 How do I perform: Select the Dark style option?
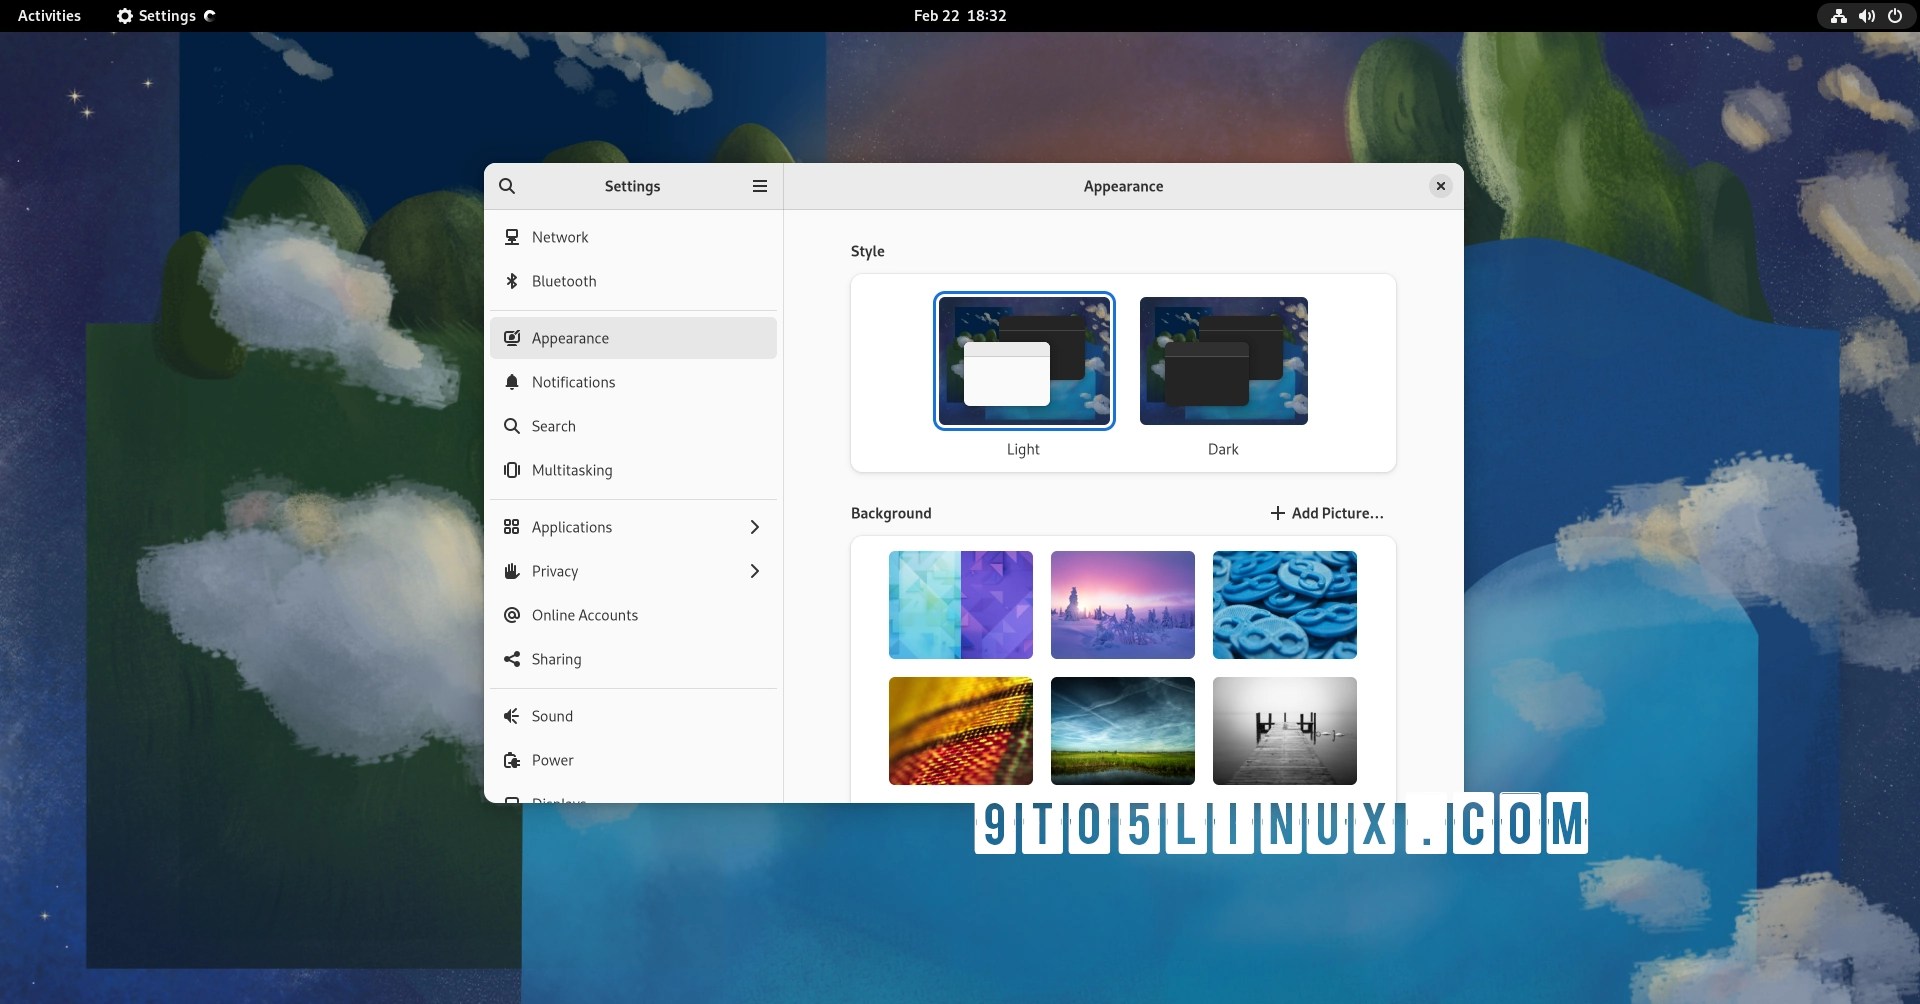click(x=1224, y=361)
